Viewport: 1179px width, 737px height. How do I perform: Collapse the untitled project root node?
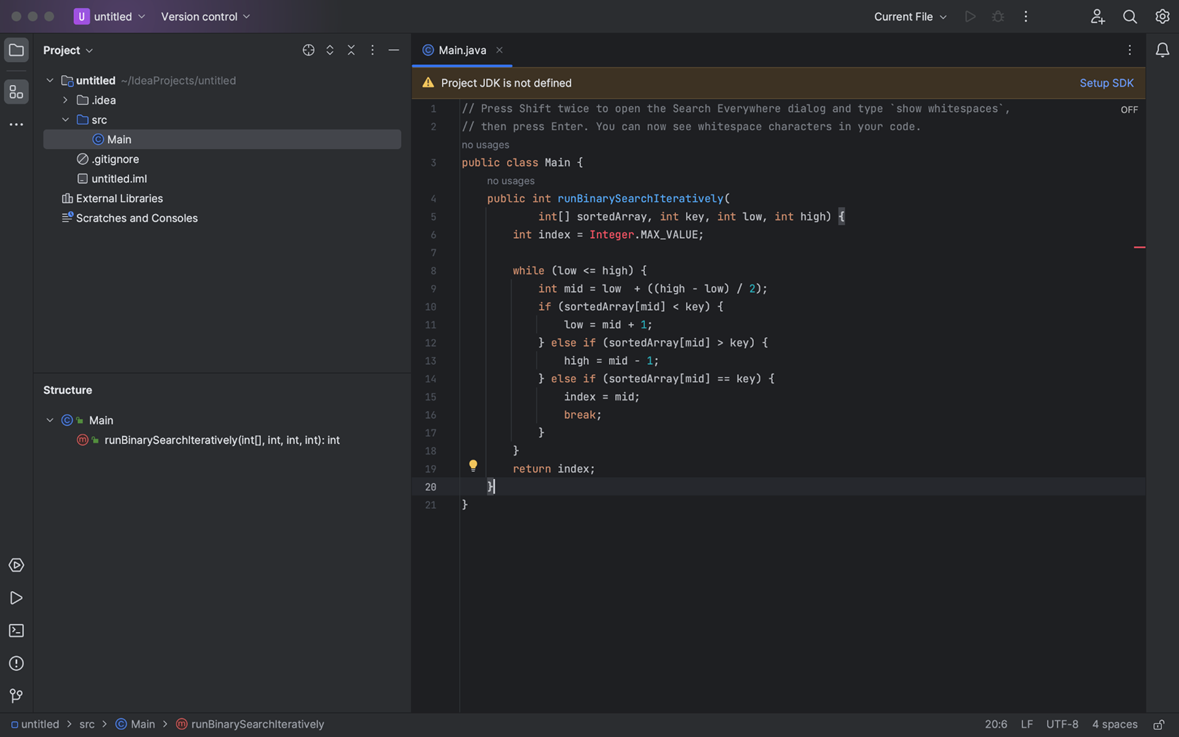click(x=50, y=80)
